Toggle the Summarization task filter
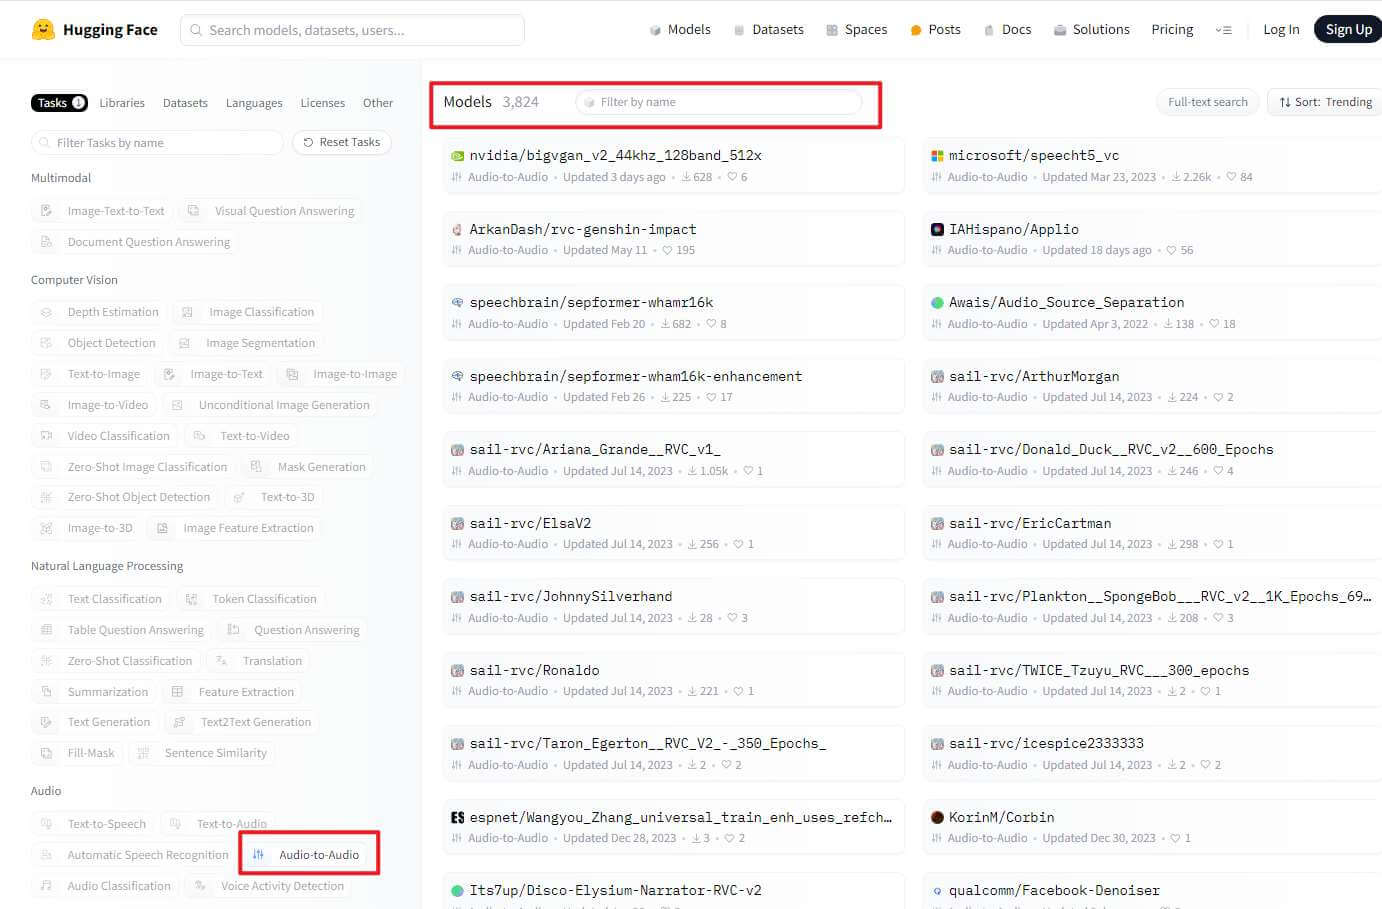The width and height of the screenshot is (1382, 909). [x=93, y=692]
